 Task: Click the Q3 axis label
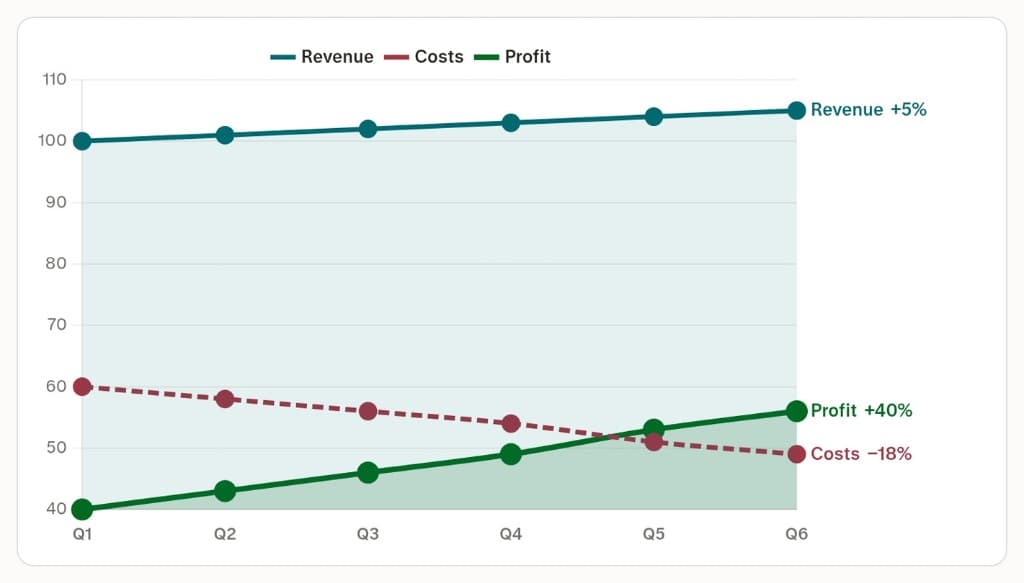pyautogui.click(x=368, y=534)
